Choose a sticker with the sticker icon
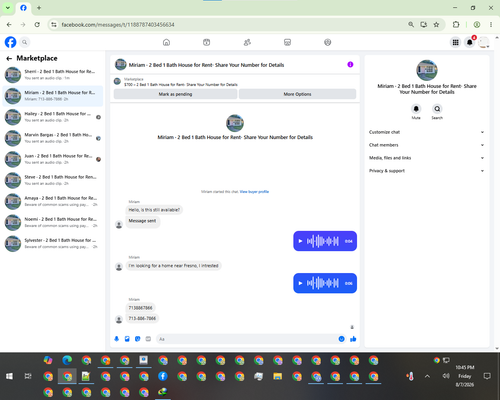 138,339
